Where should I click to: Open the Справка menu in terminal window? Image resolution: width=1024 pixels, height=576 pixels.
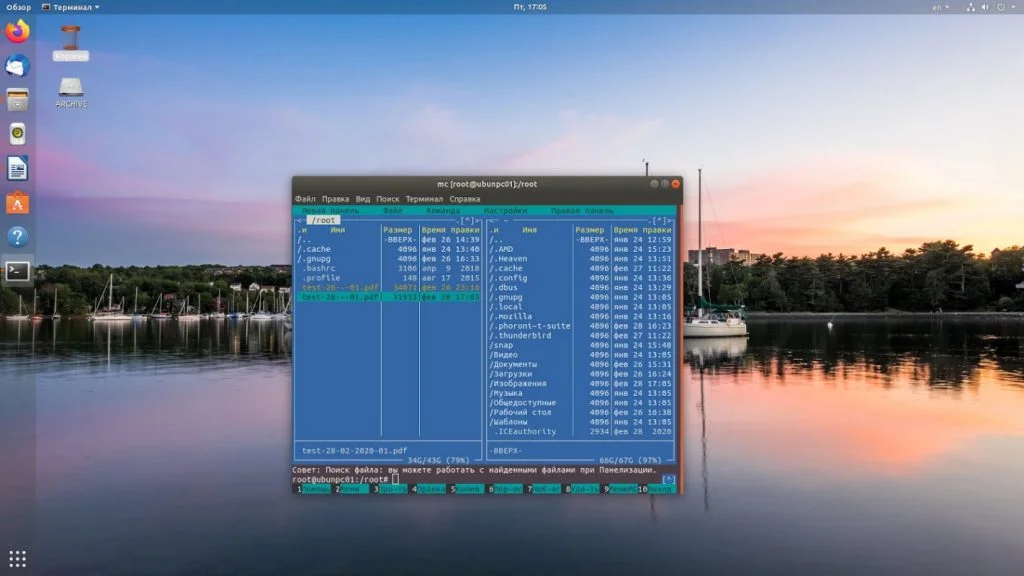click(x=465, y=199)
